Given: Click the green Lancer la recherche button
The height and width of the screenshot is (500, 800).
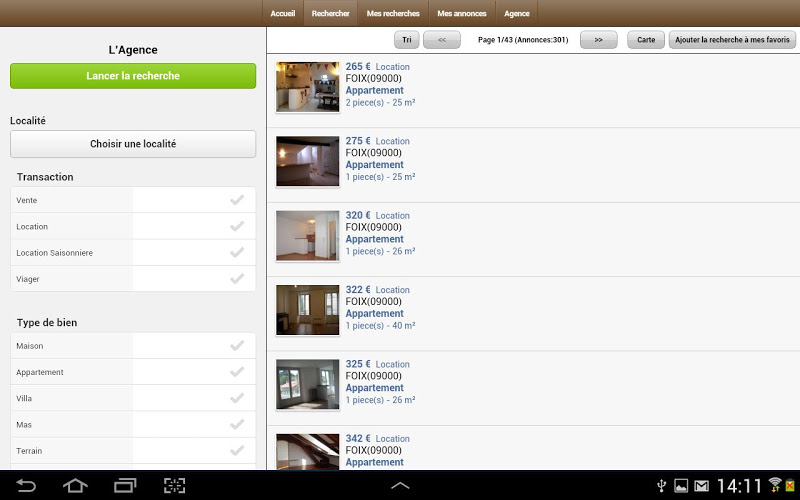Looking at the screenshot, I should click(x=133, y=76).
